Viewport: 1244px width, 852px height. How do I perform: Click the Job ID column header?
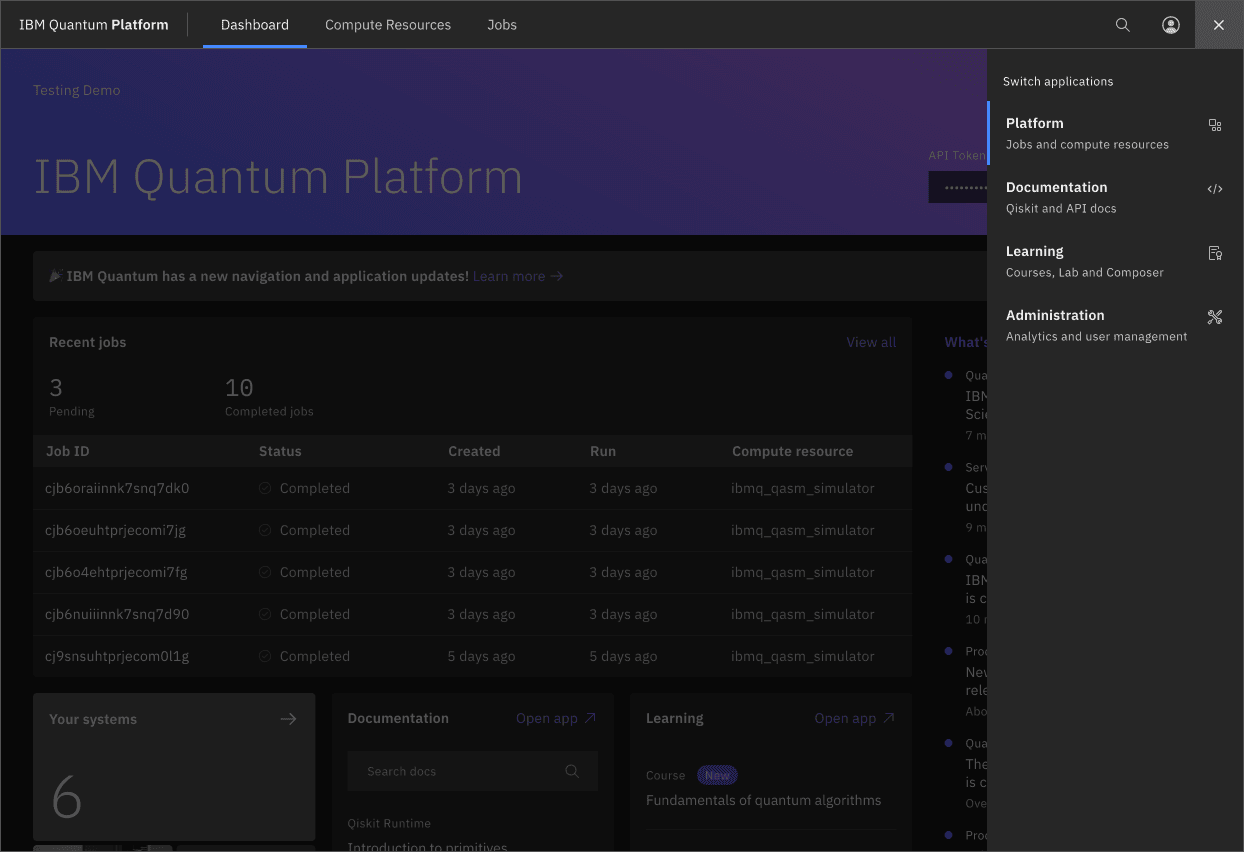(67, 451)
